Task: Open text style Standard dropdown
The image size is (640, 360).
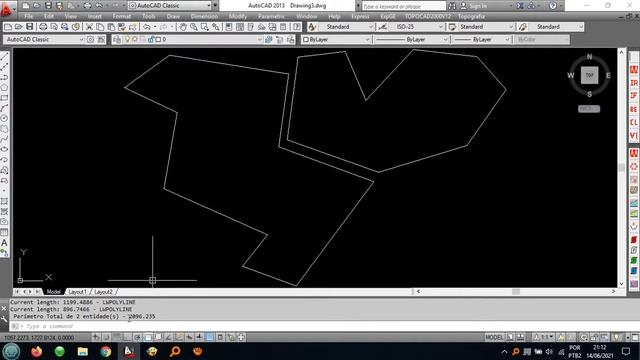Action: point(371,27)
